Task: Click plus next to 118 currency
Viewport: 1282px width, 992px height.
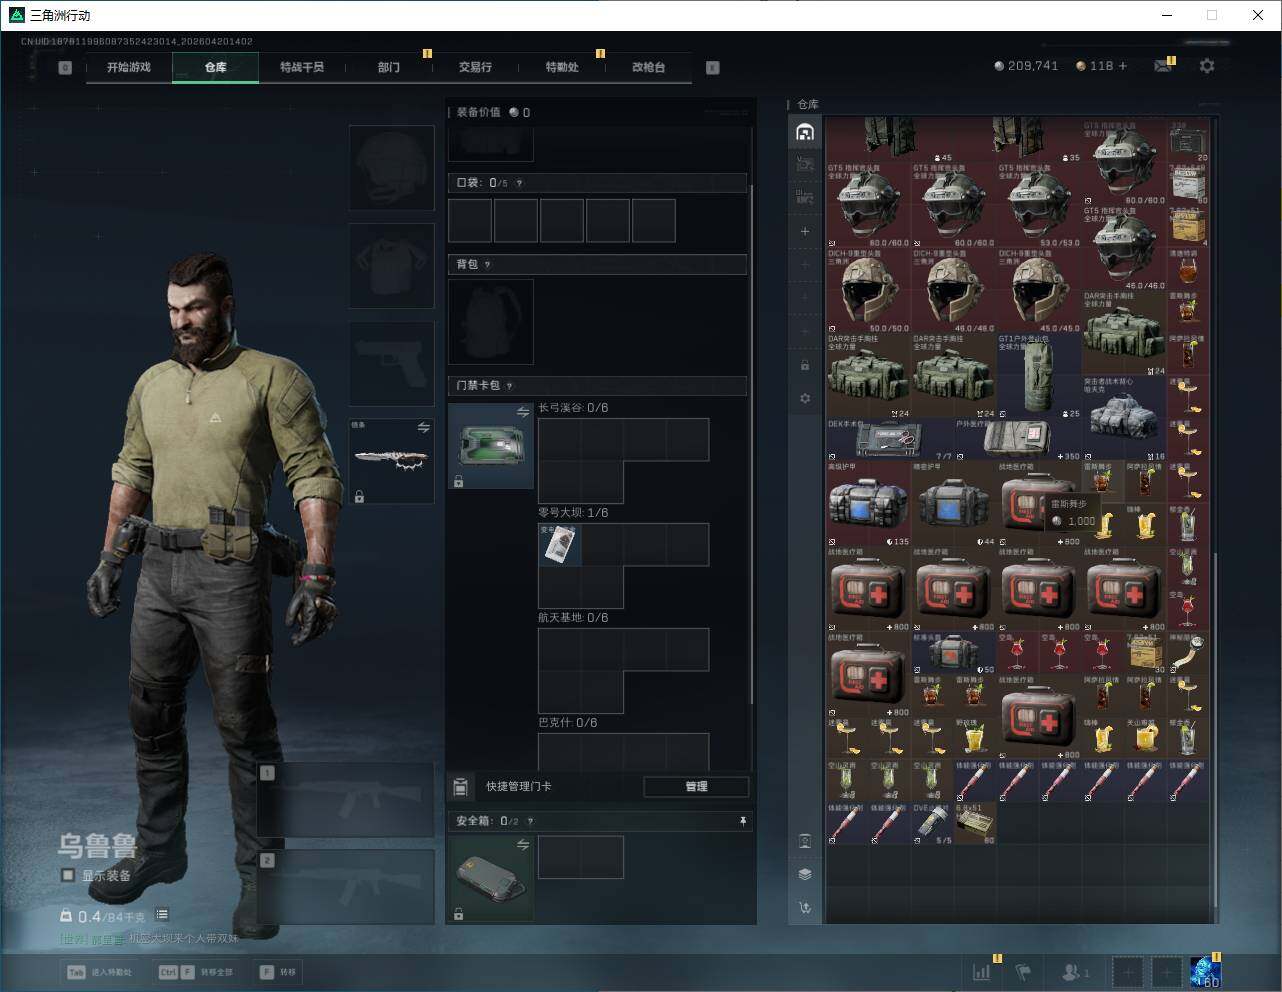Action: click(x=1123, y=66)
